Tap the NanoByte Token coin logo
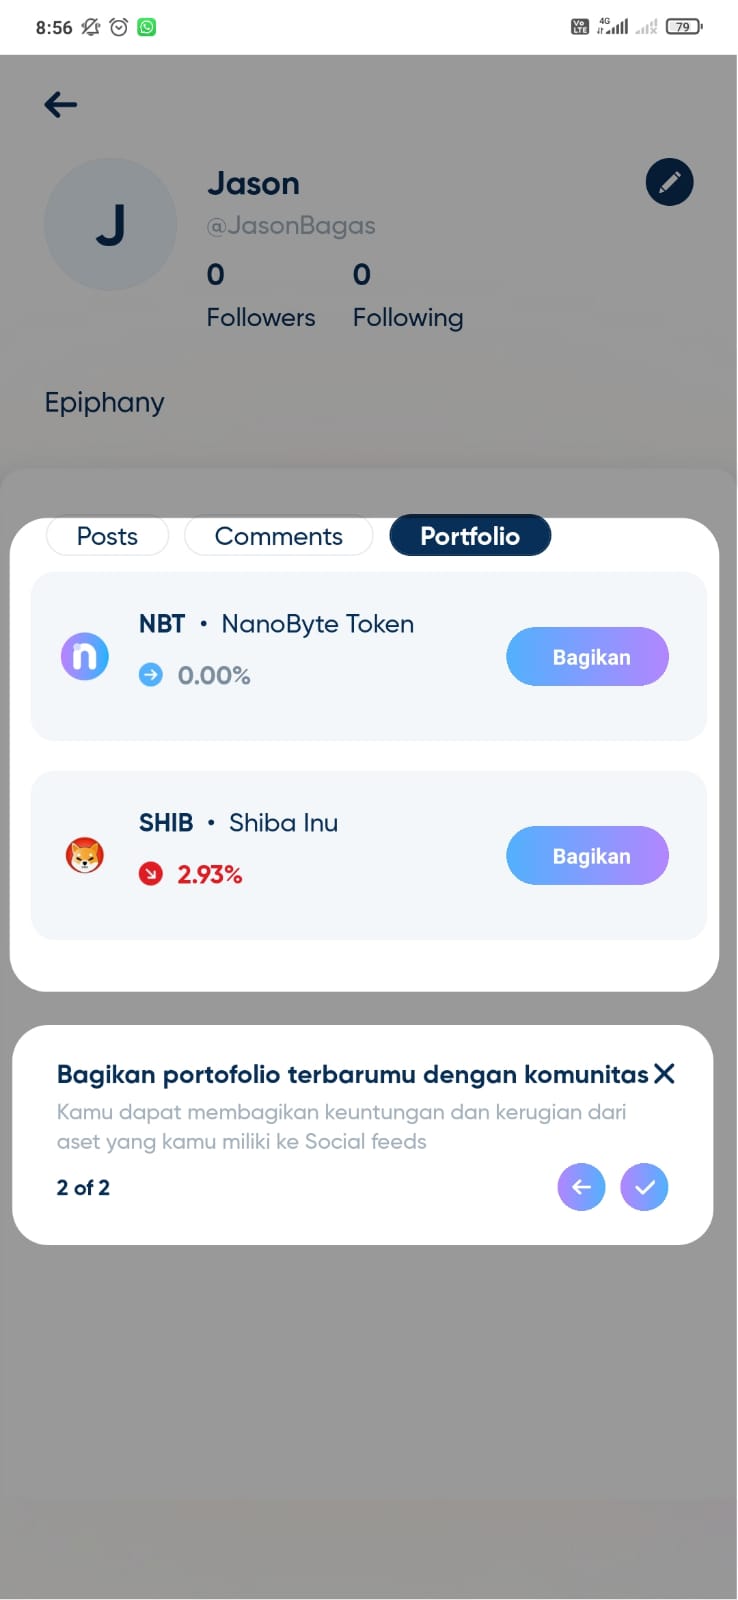 85,656
